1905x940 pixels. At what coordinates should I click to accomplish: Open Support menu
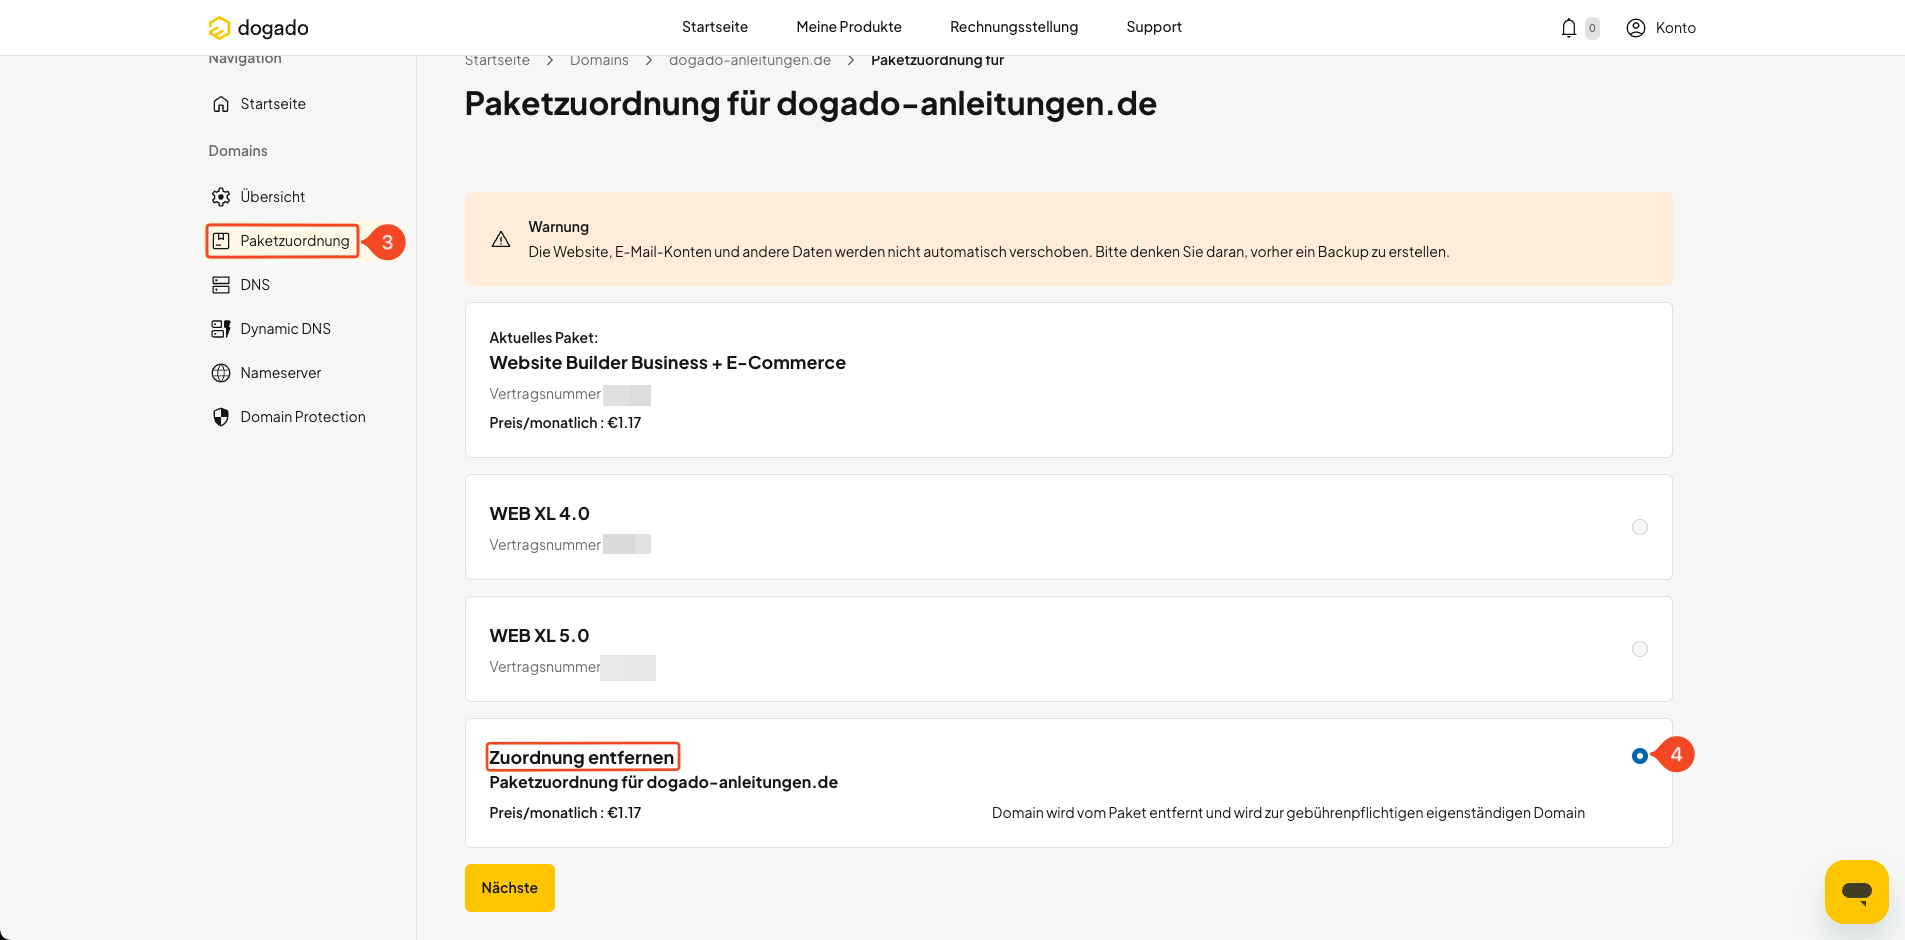[1154, 27]
